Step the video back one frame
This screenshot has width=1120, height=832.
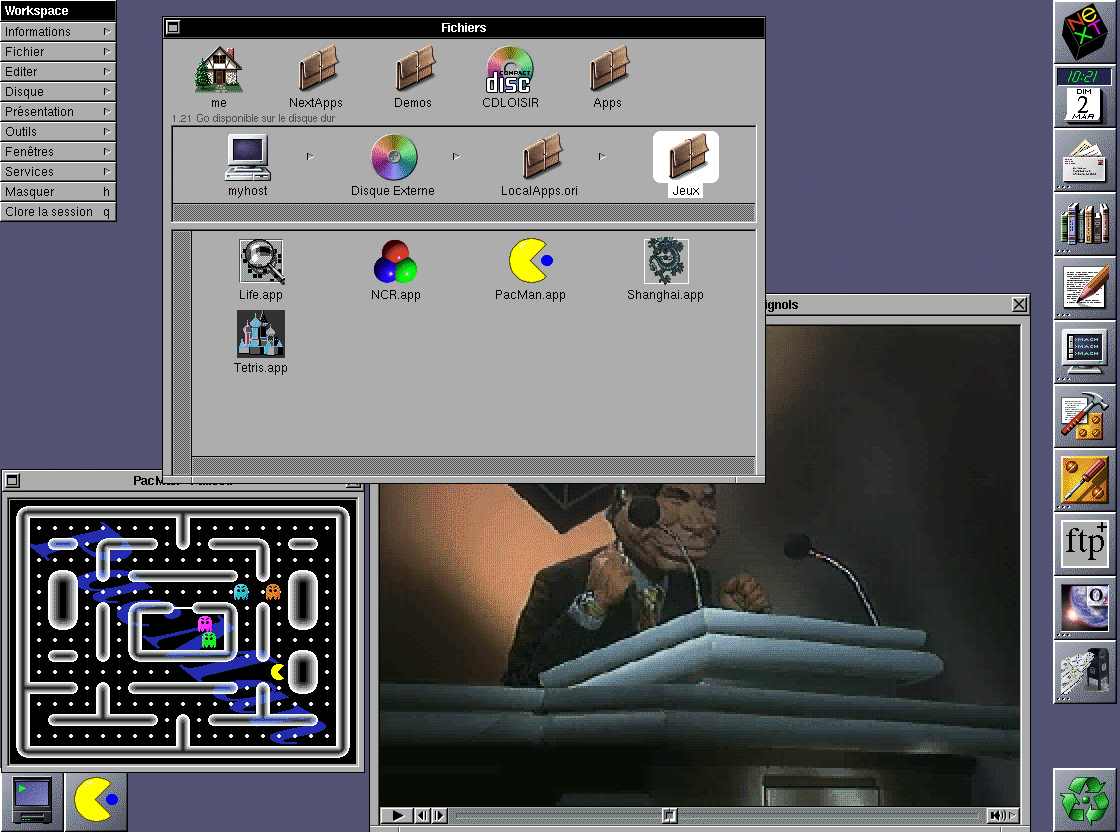tap(422, 815)
